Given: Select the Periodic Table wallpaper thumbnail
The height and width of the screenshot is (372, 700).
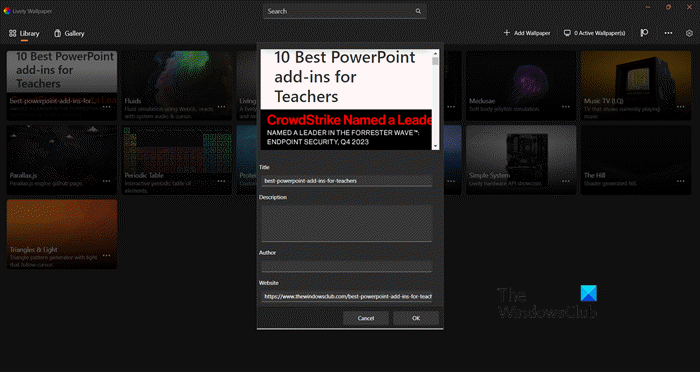Looking at the screenshot, I should click(177, 160).
